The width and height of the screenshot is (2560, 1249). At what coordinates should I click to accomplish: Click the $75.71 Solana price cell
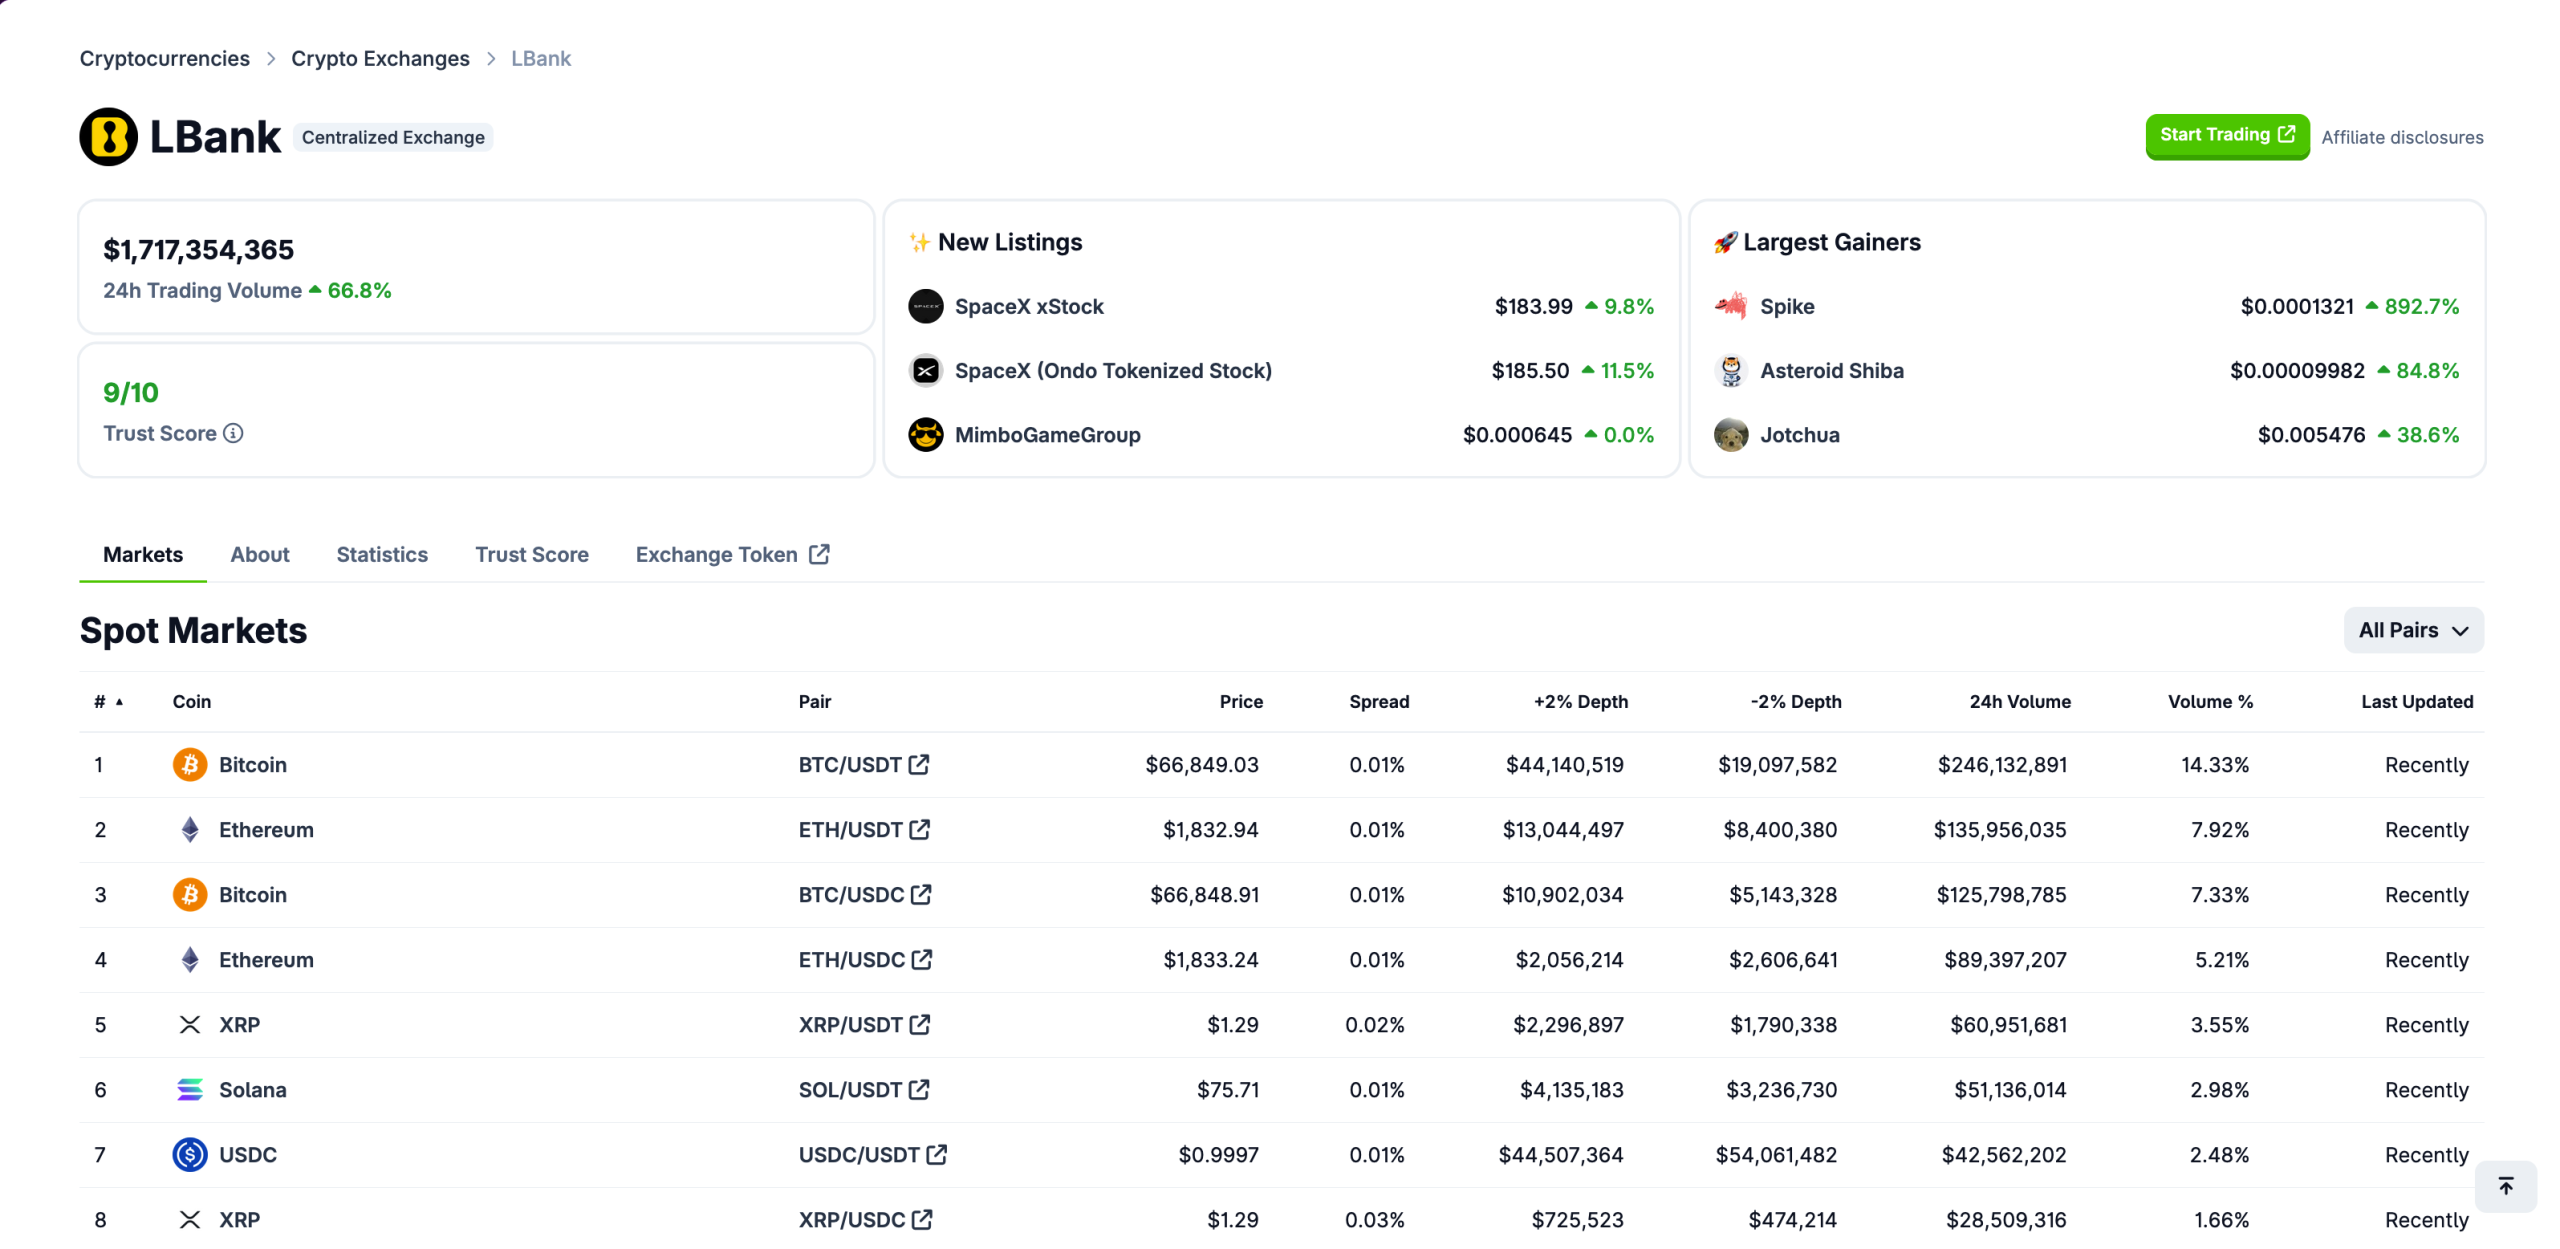coord(1227,1090)
